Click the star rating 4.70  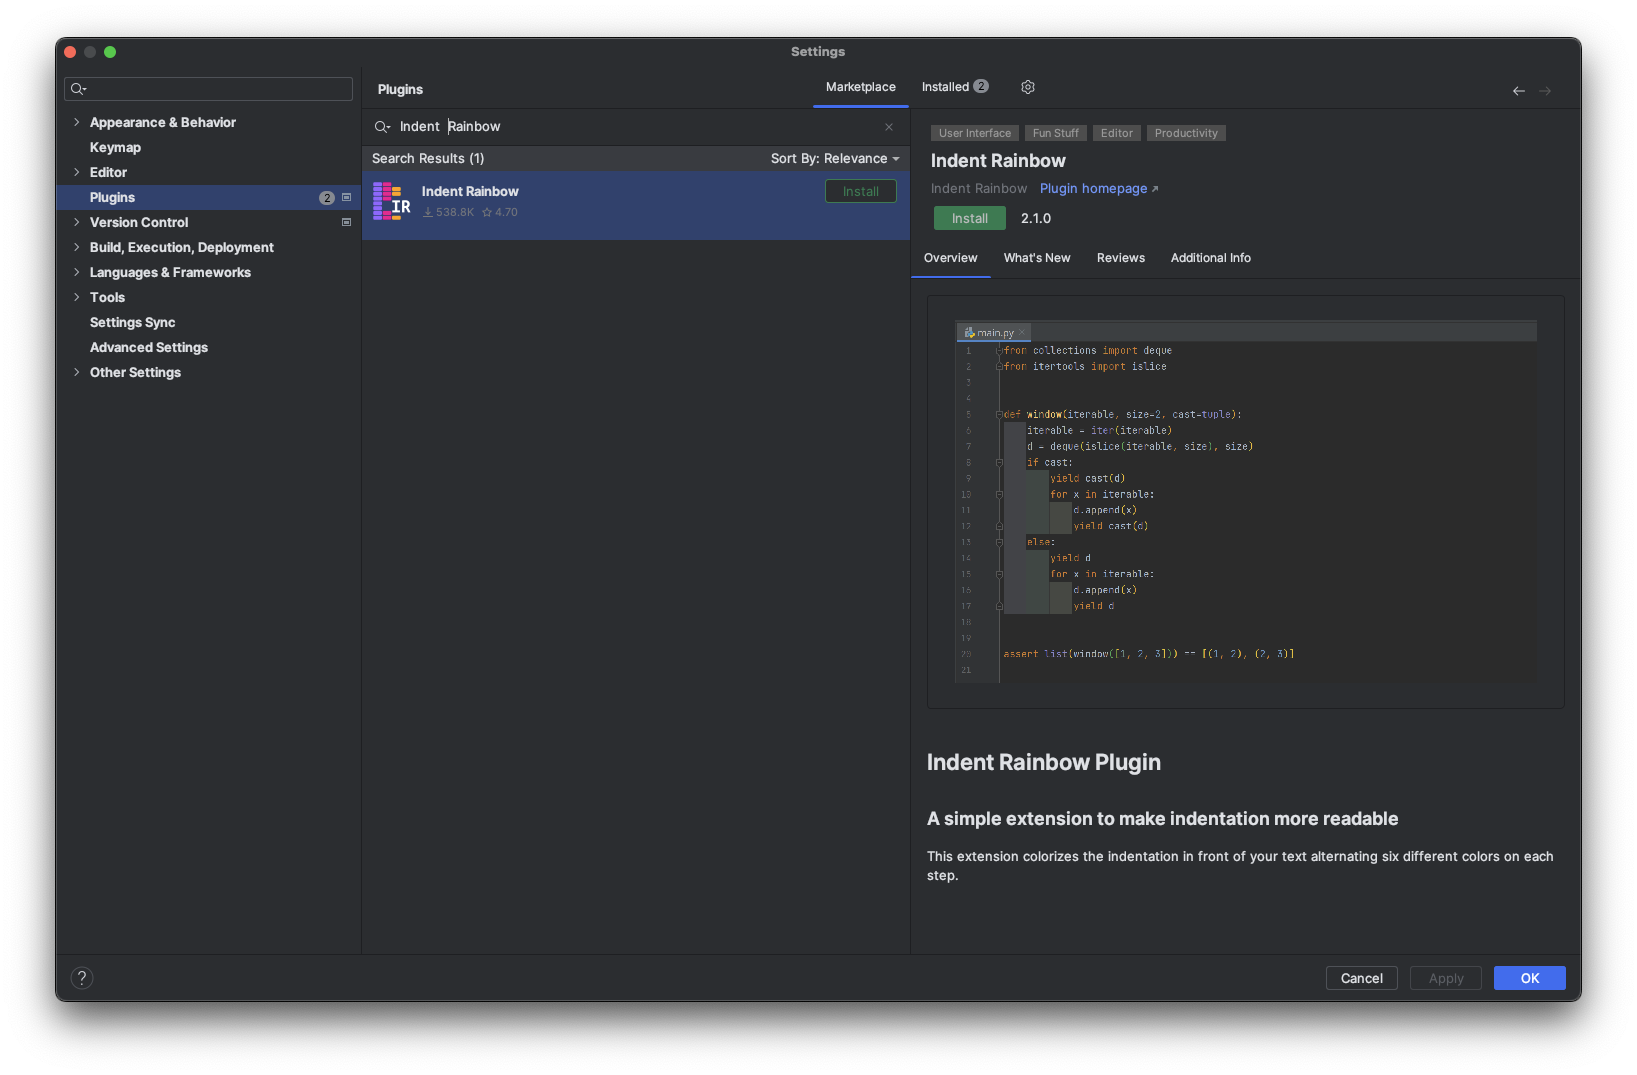(500, 212)
